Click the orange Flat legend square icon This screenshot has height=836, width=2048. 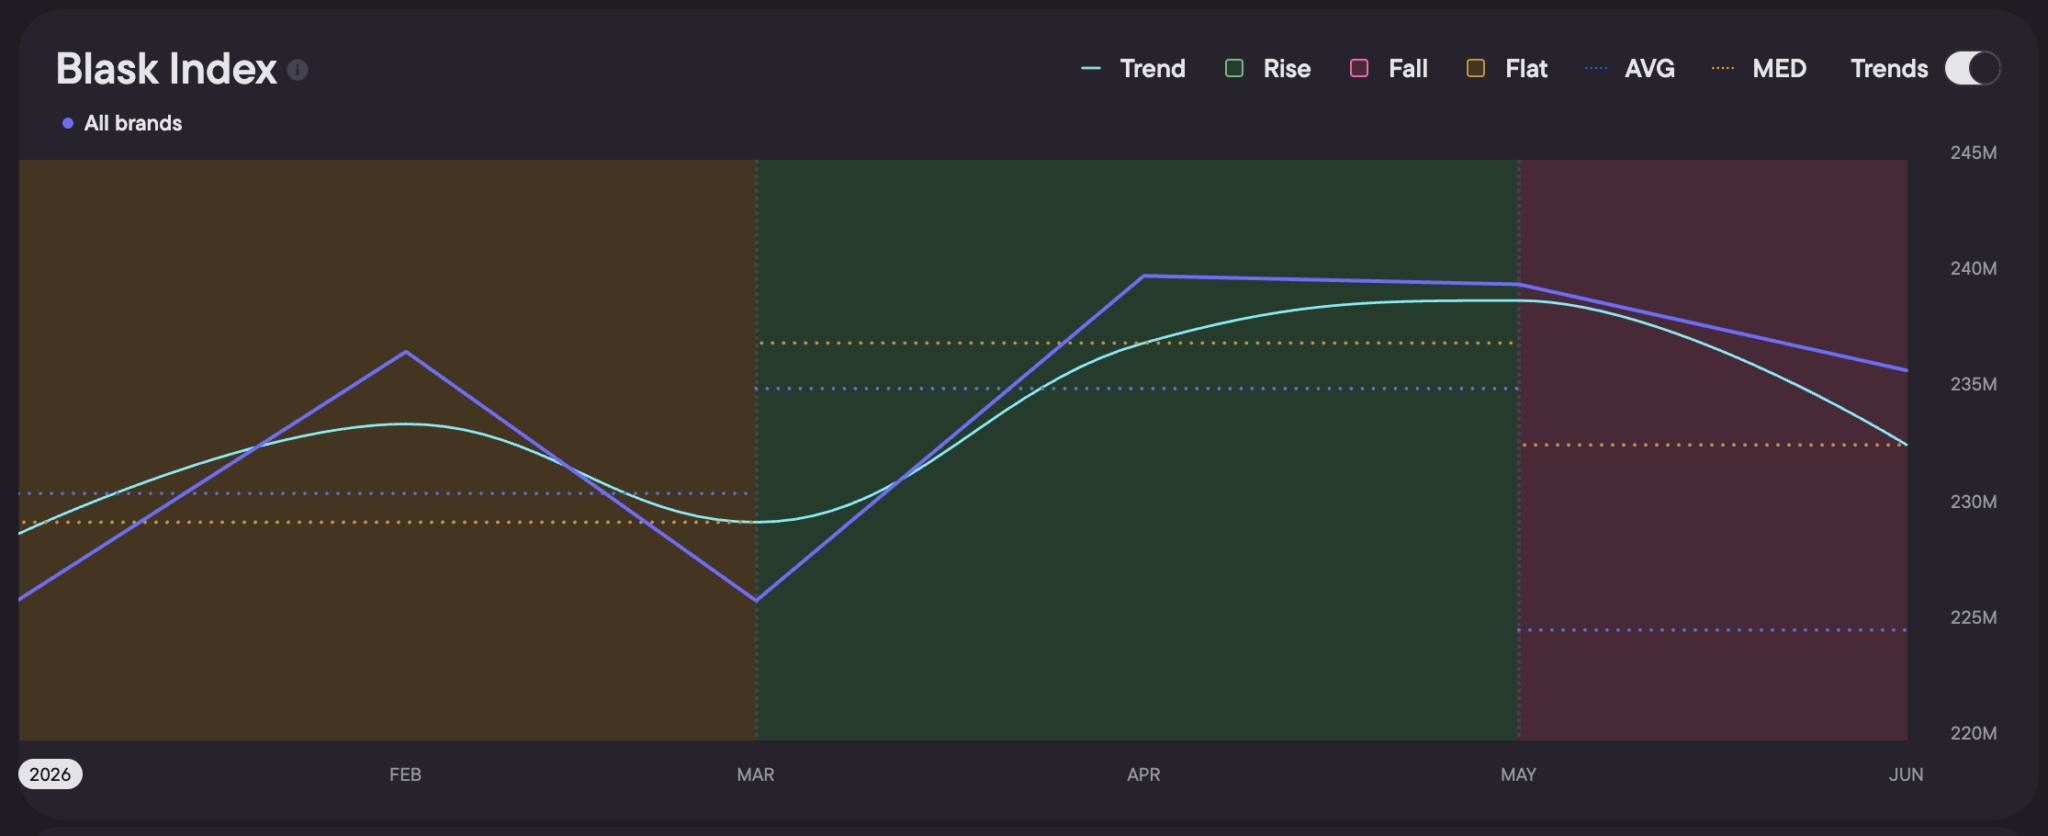(x=1475, y=68)
